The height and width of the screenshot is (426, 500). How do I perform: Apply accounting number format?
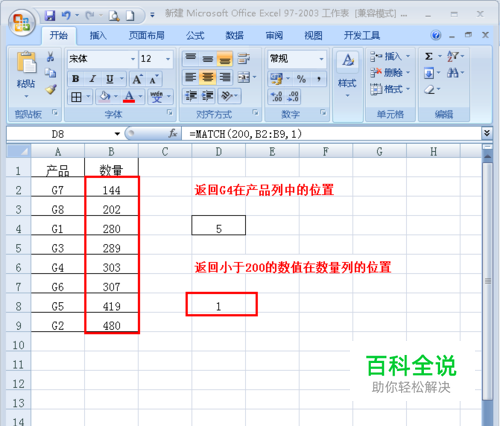click(276, 79)
